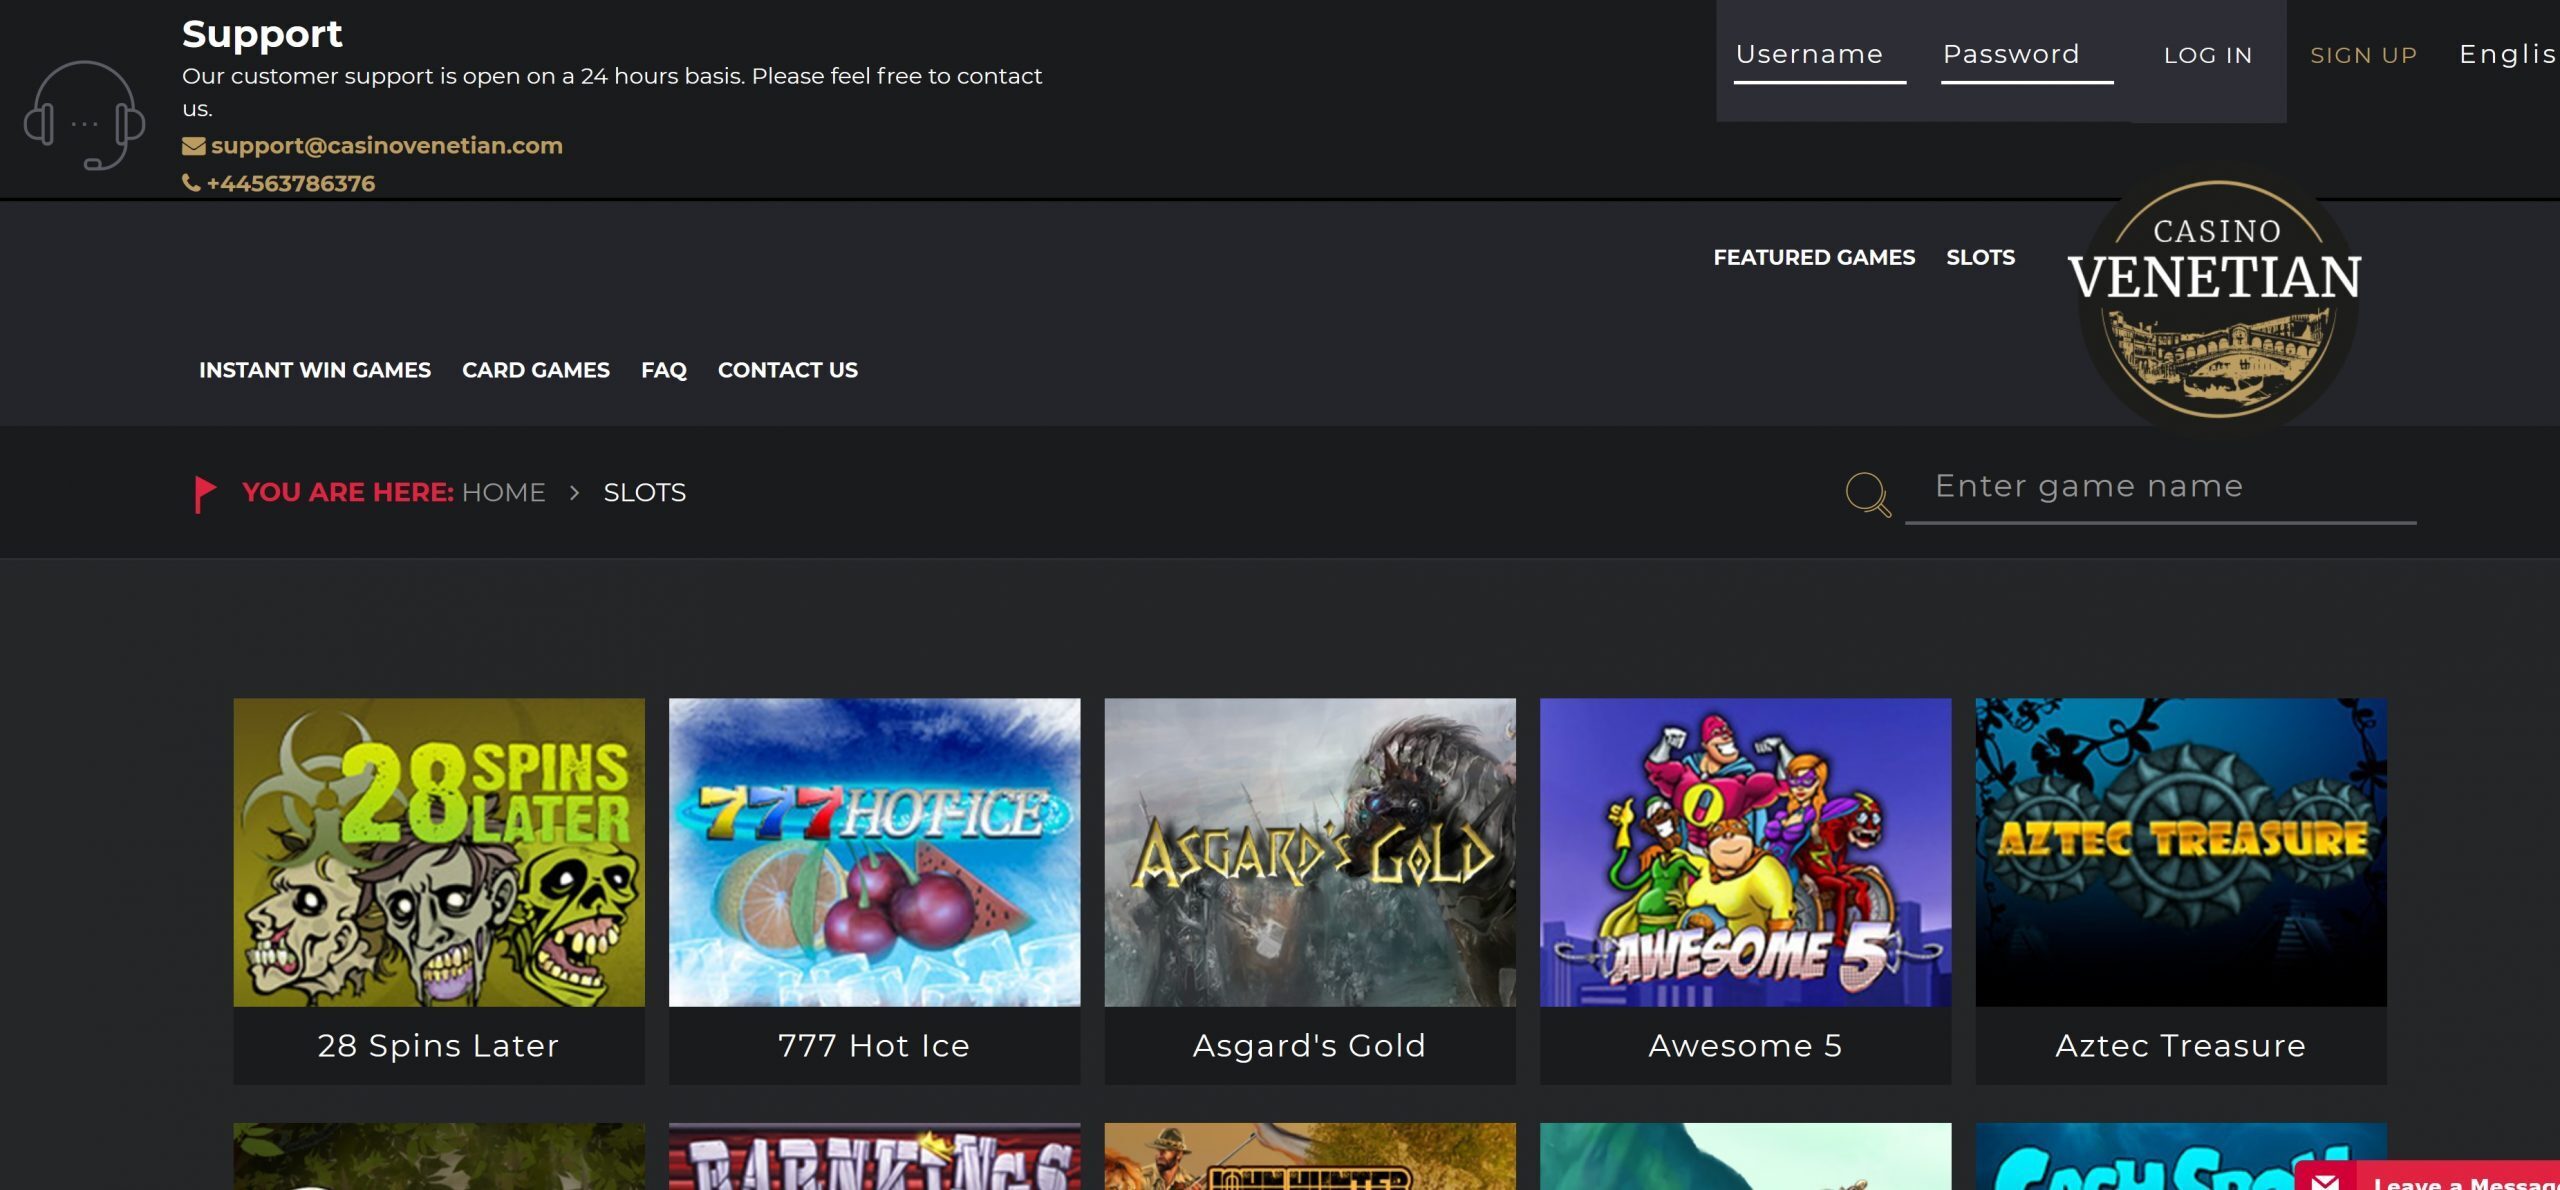This screenshot has width=2560, height=1190.
Task: Click the 28 Spins Later title
Action: pyautogui.click(x=438, y=1046)
